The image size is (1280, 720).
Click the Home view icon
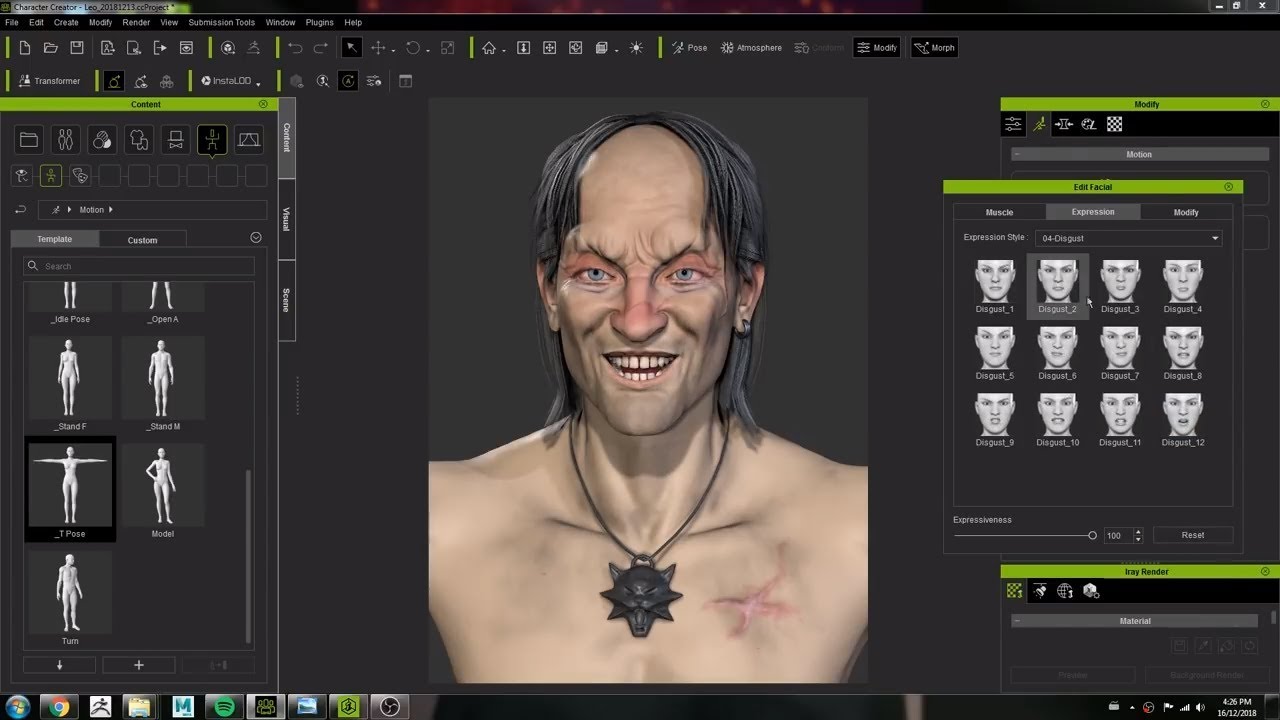click(x=489, y=48)
